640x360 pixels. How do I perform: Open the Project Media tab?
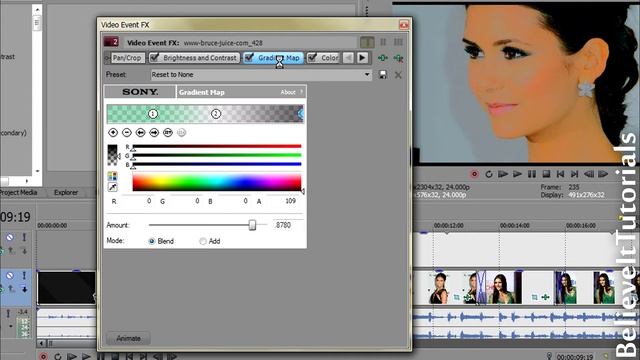tap(19, 192)
